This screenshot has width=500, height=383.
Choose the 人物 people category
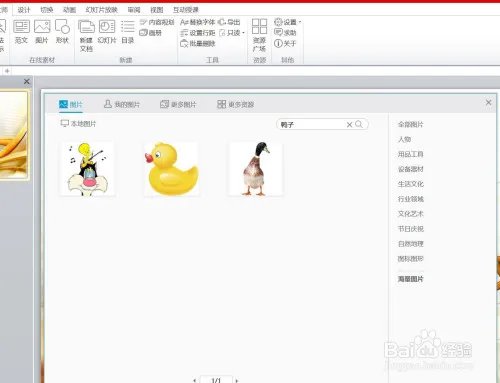[x=404, y=139]
